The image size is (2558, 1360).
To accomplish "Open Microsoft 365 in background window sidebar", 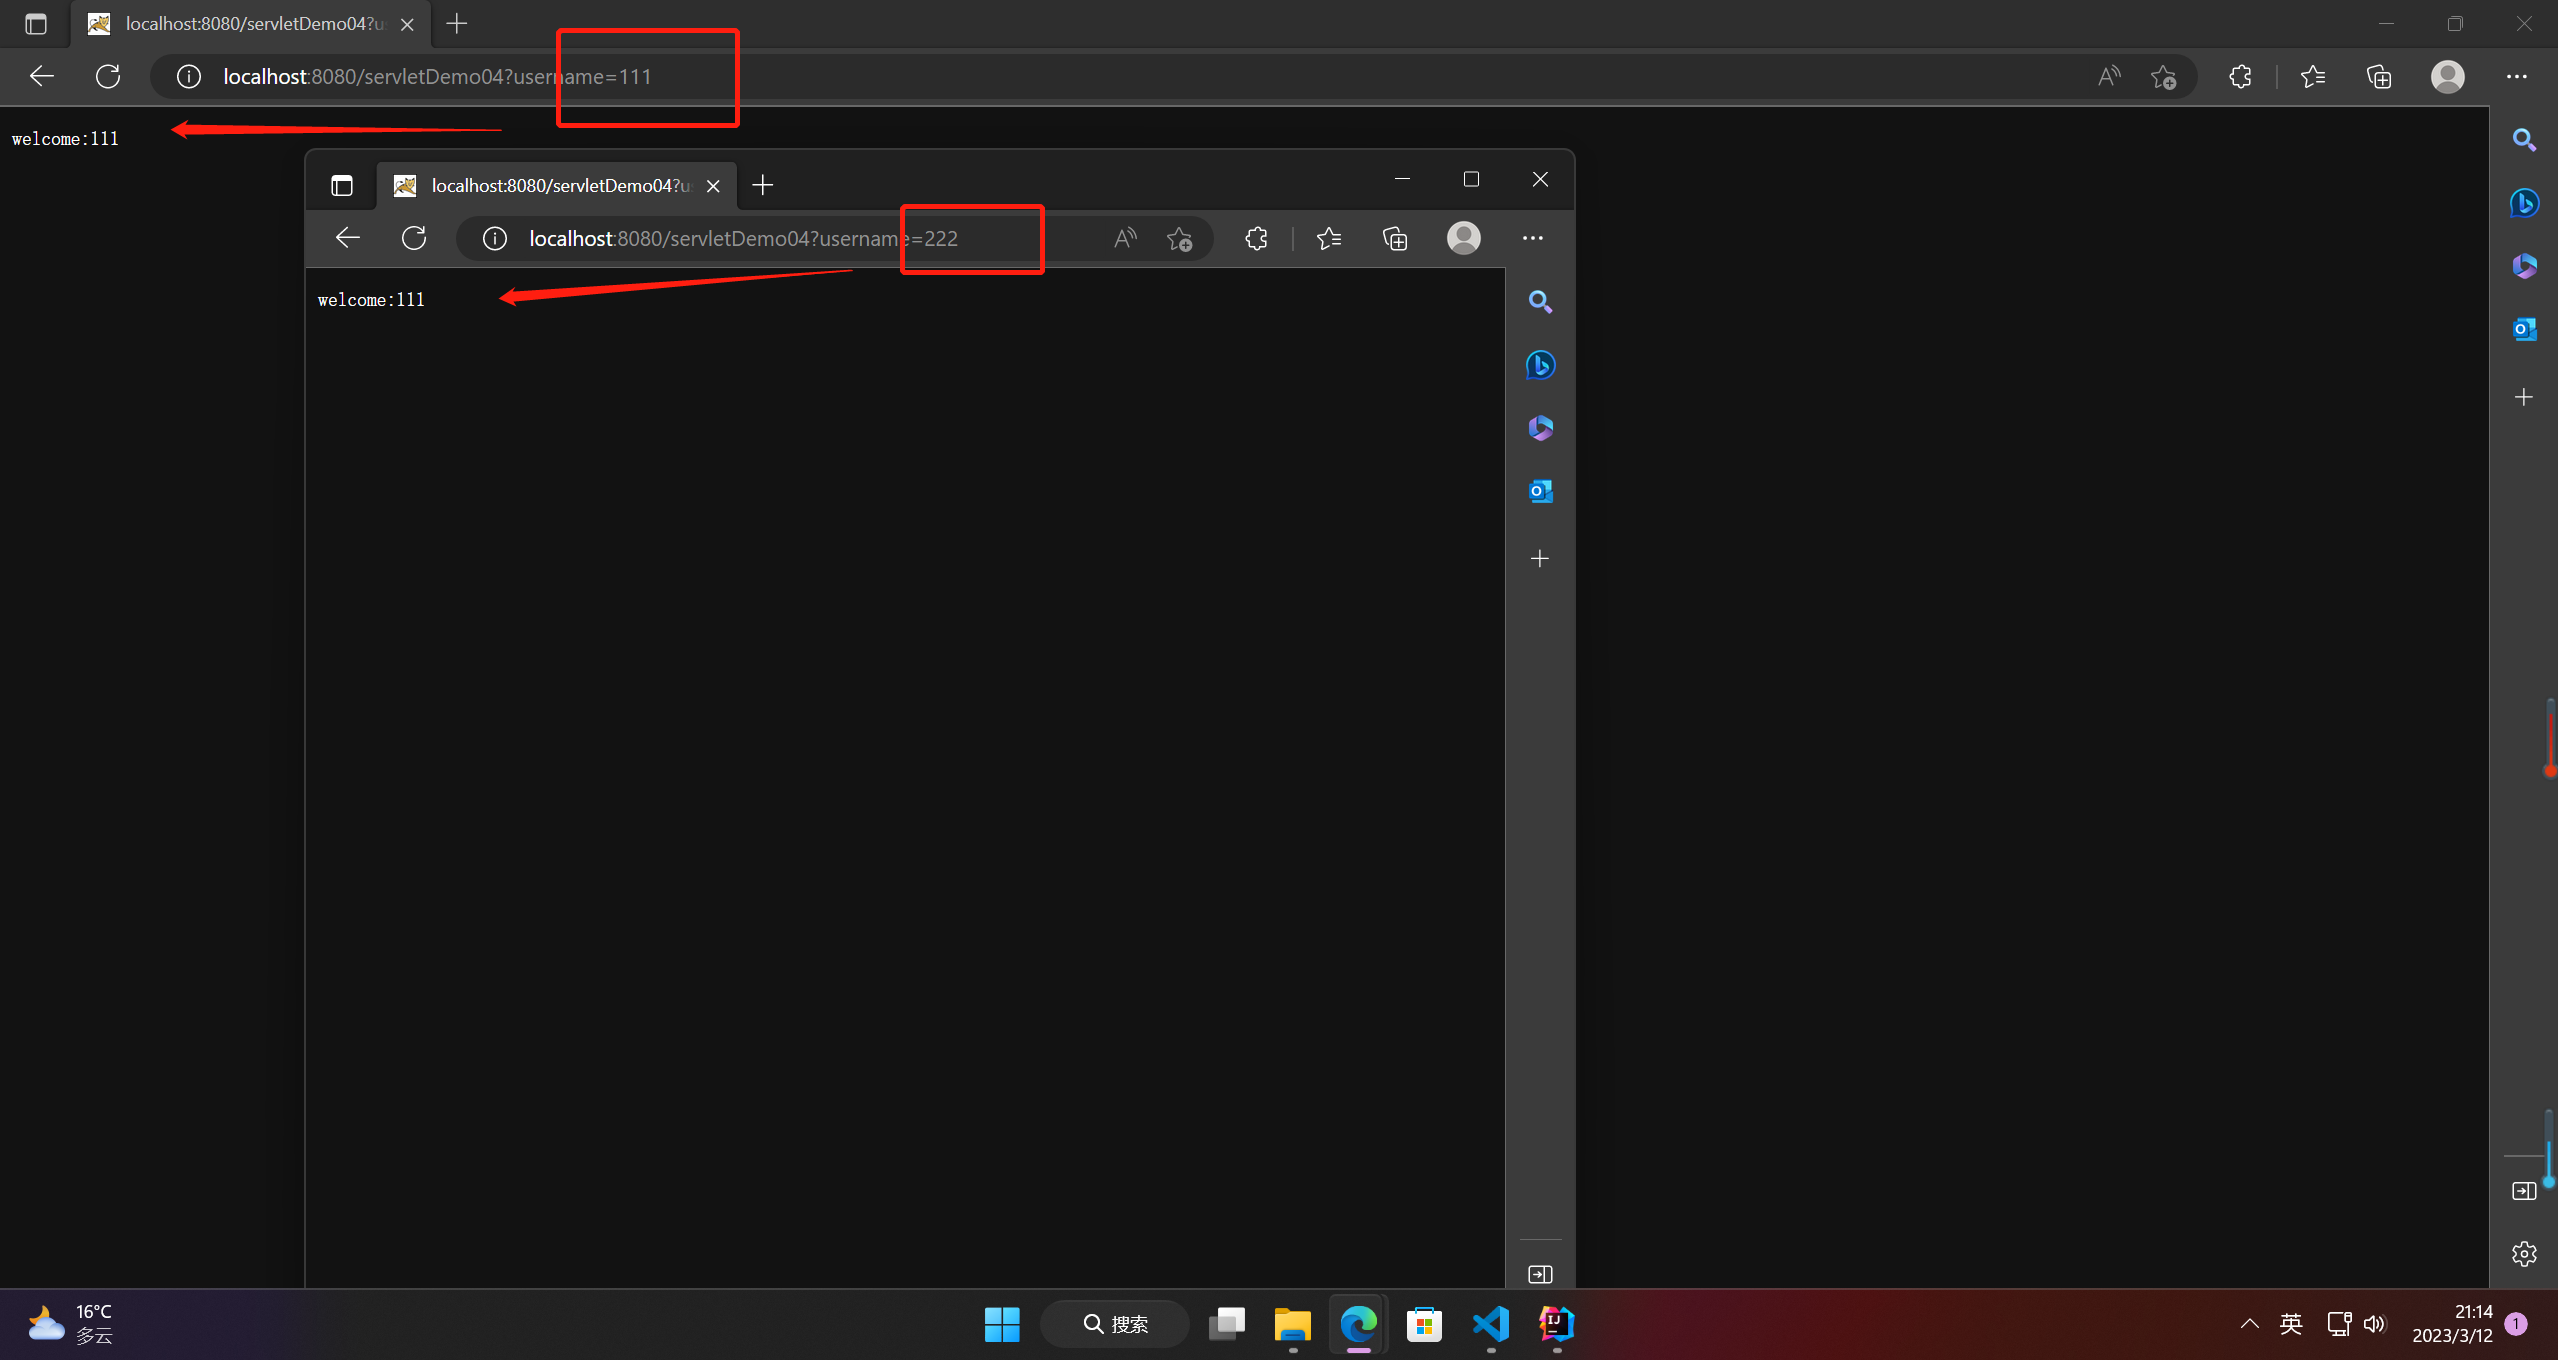I will (x=2524, y=266).
